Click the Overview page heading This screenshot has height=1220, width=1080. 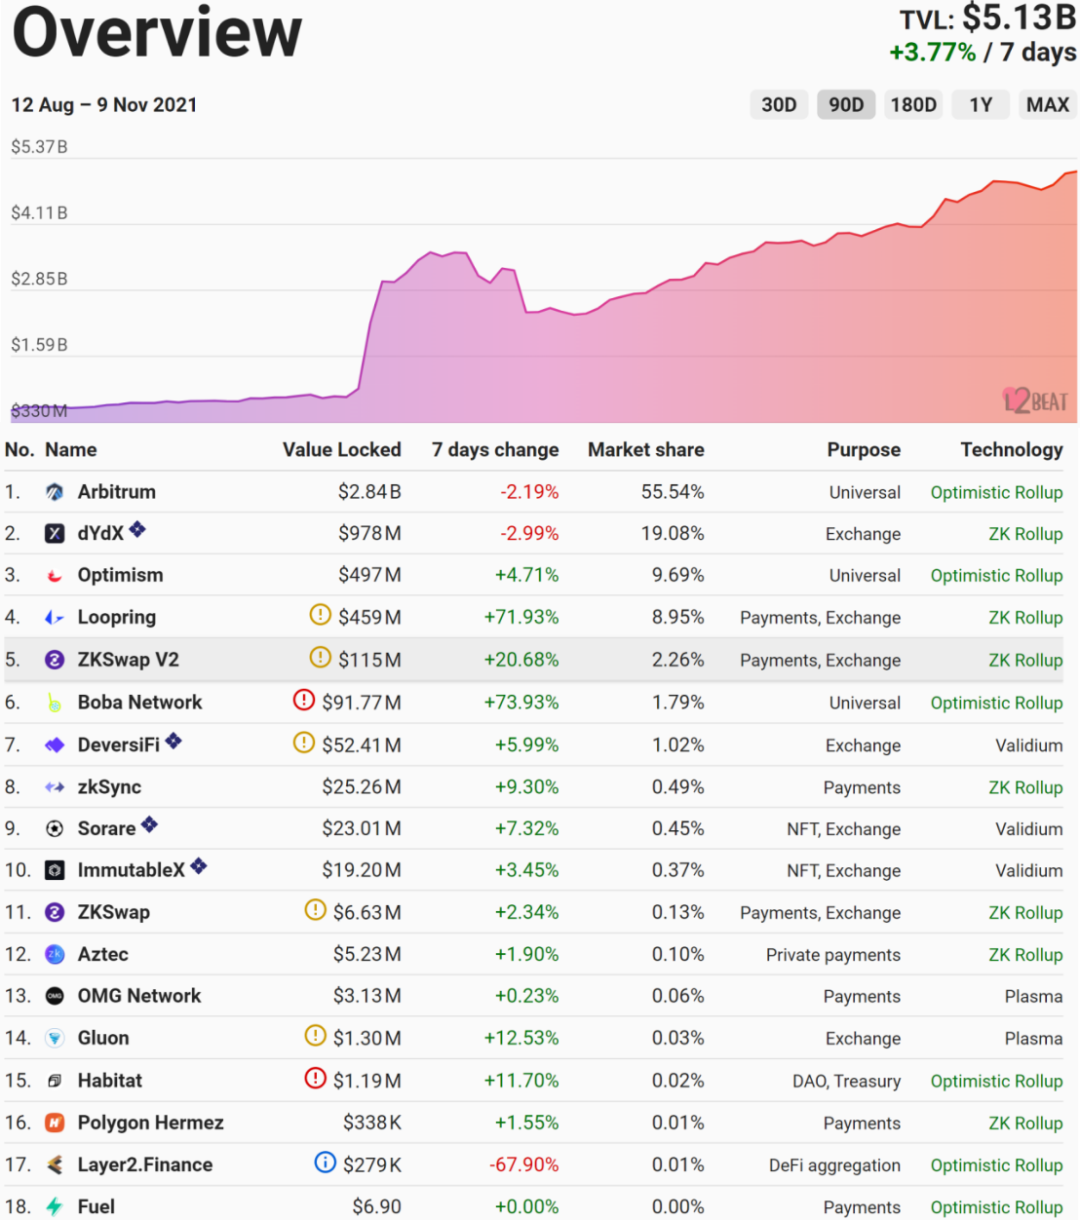click(157, 32)
